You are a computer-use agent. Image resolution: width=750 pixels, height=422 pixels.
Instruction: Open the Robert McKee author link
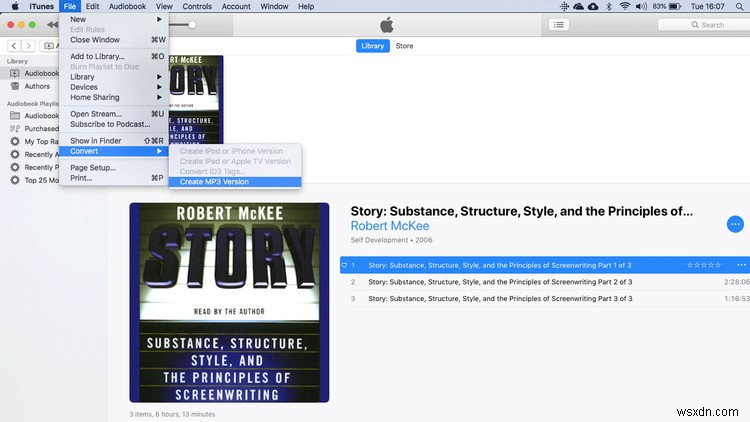pyautogui.click(x=390, y=226)
